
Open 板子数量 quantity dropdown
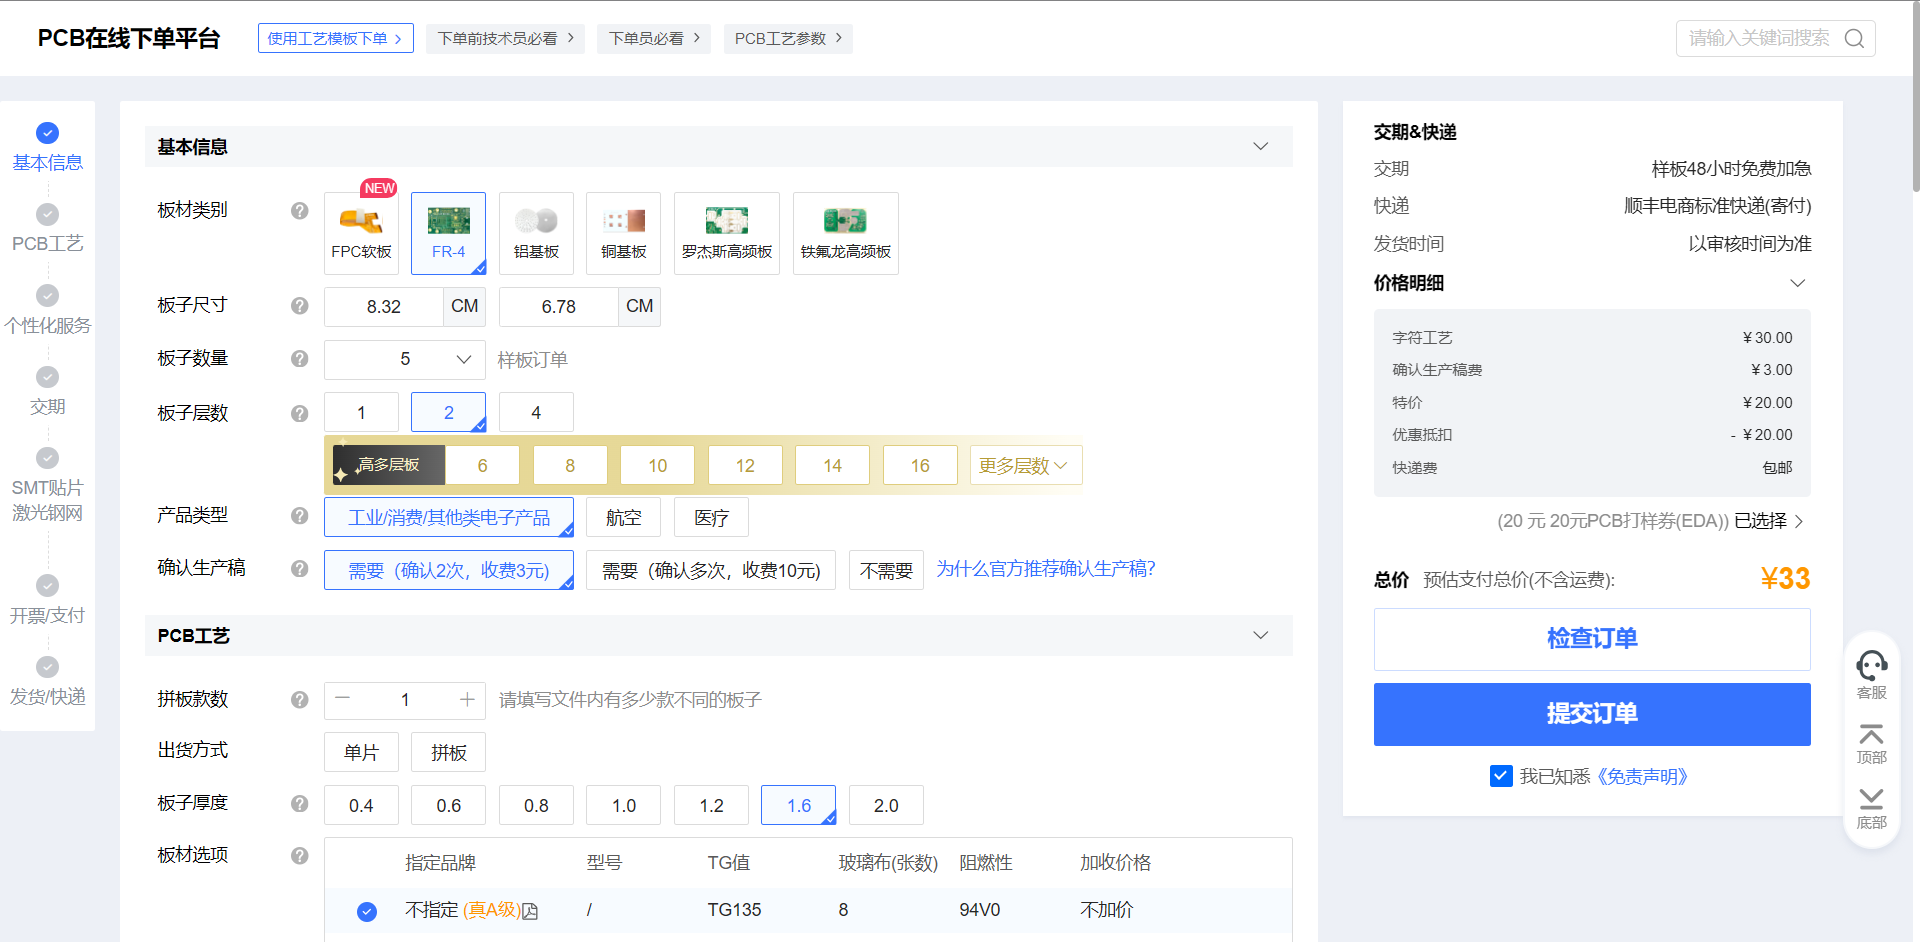405,359
